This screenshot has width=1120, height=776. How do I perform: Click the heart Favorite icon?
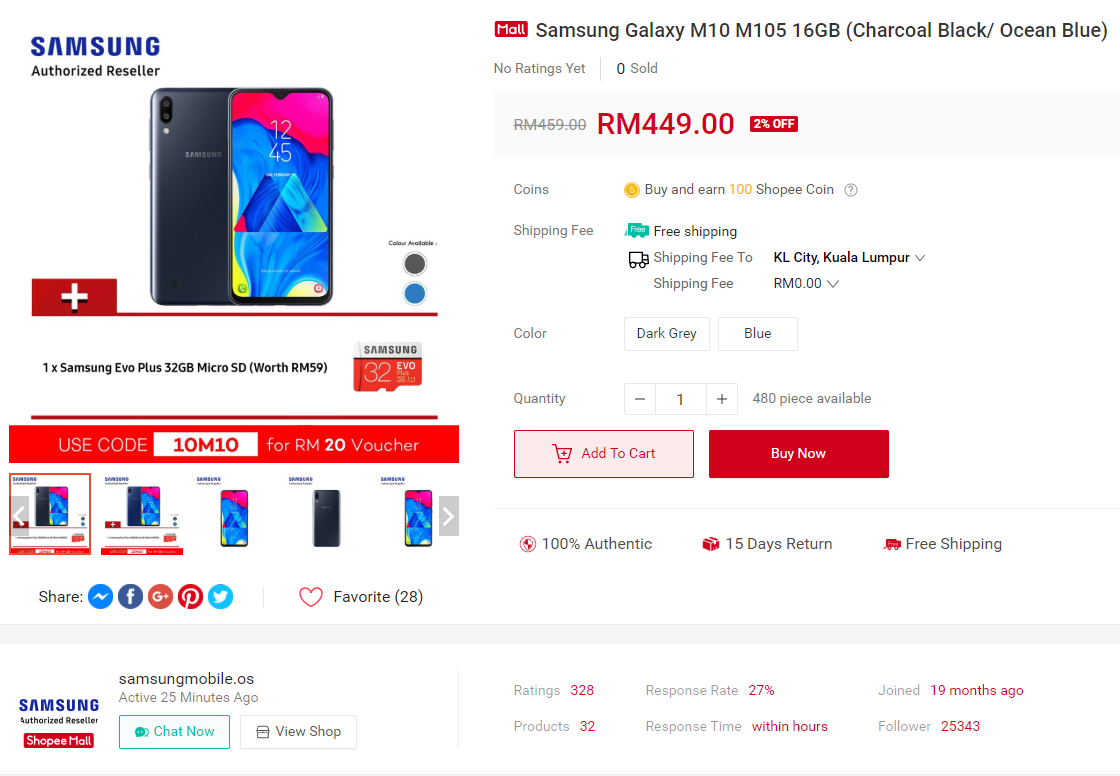[x=311, y=597]
